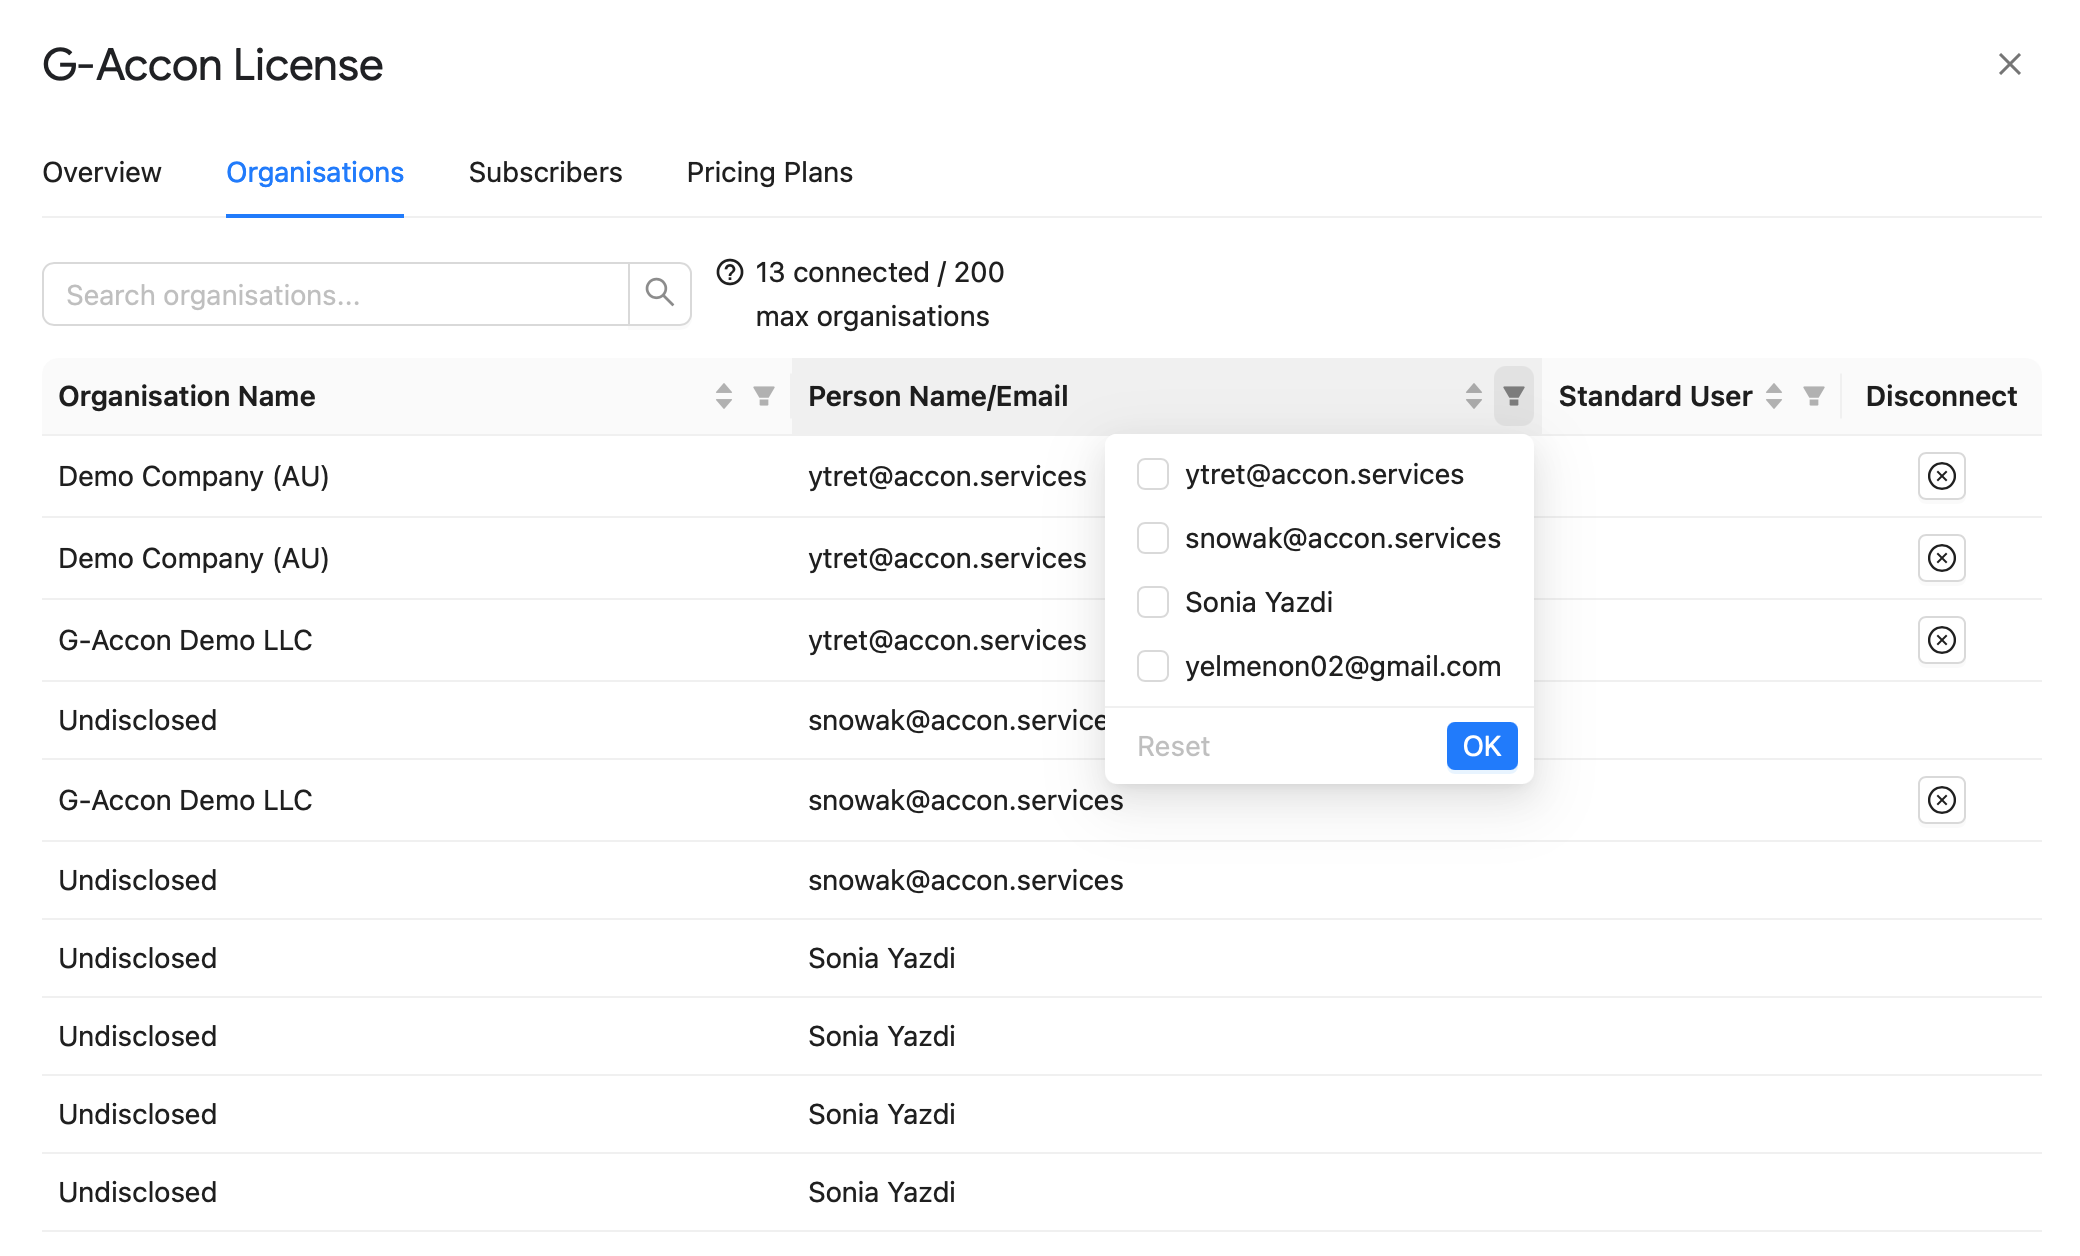This screenshot has width=2080, height=1256.
Task: Click the Disconnect column header
Action: pos(1941,396)
